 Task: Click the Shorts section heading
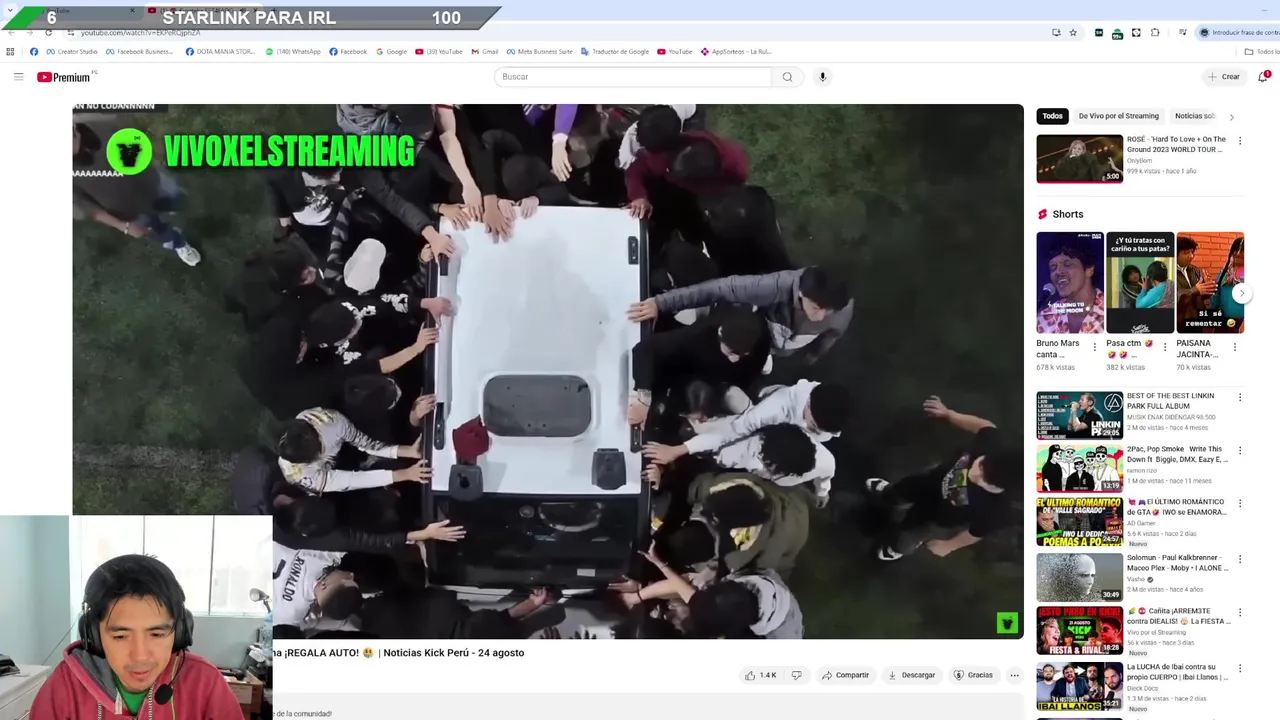tap(1067, 214)
